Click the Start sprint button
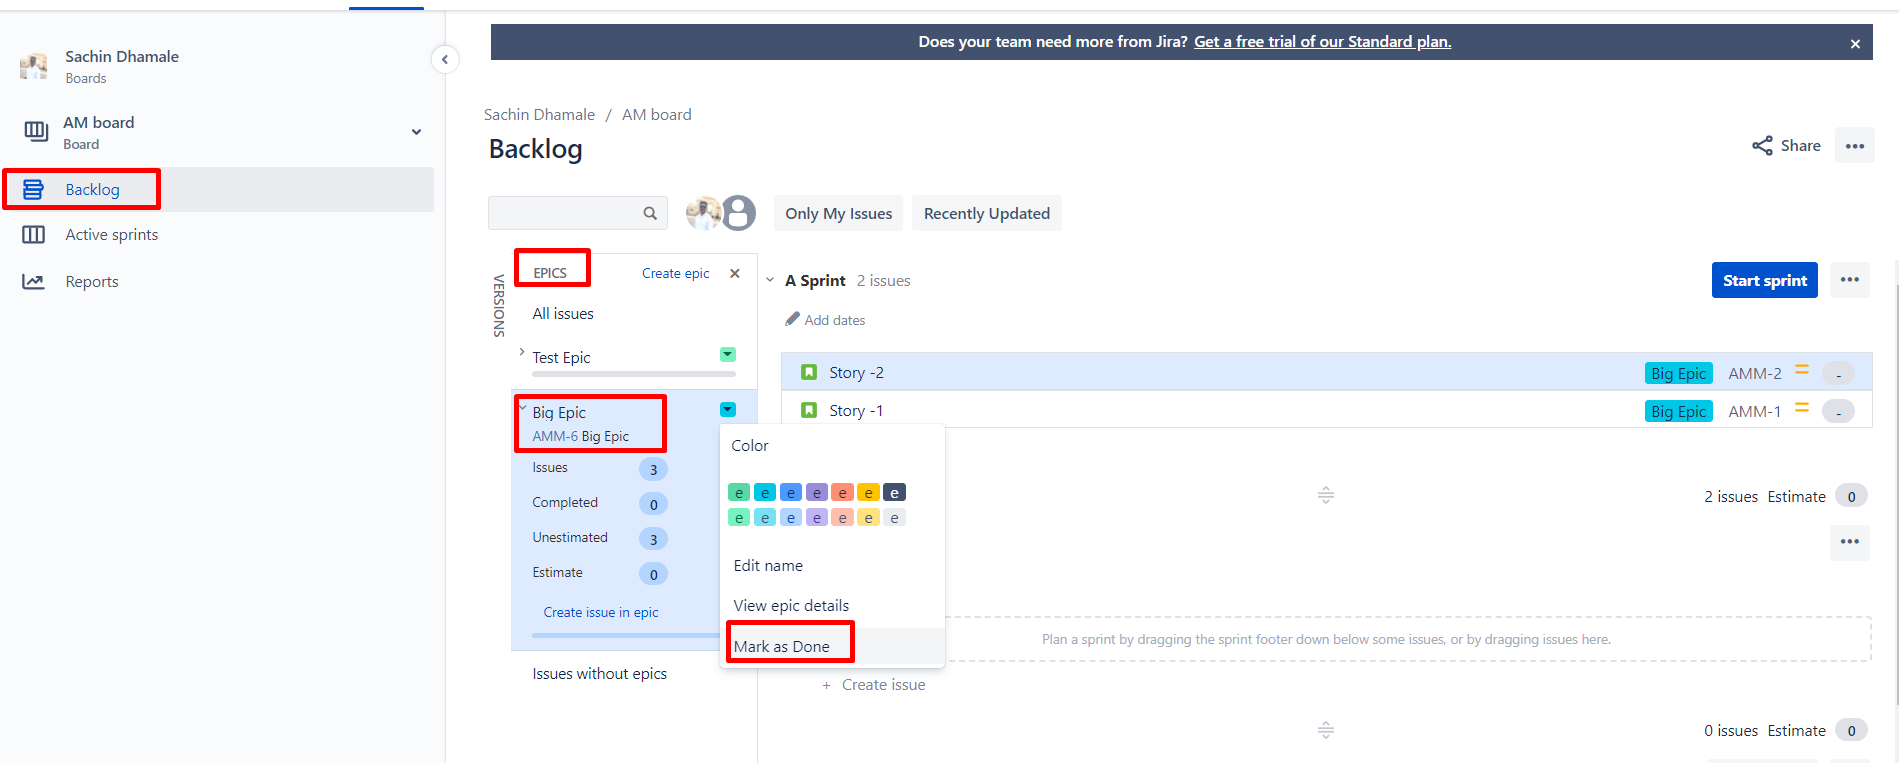1899x763 pixels. (1764, 280)
